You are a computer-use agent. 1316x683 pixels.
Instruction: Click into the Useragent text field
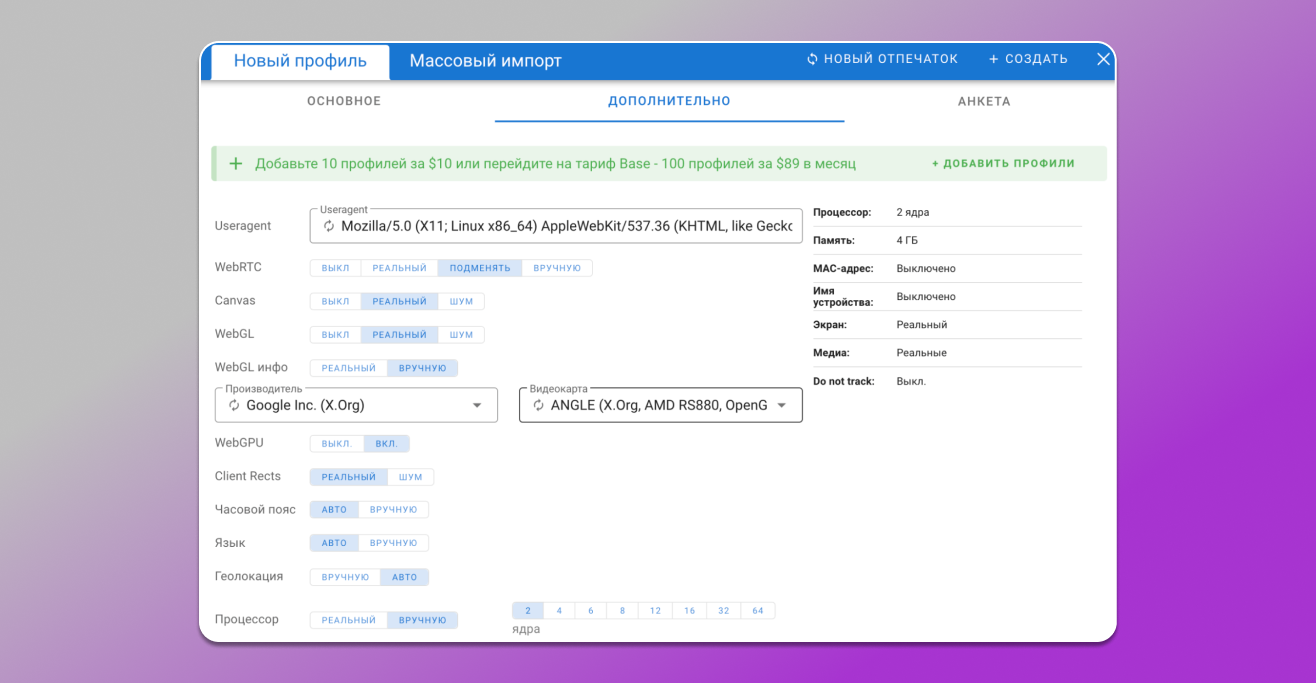566,226
